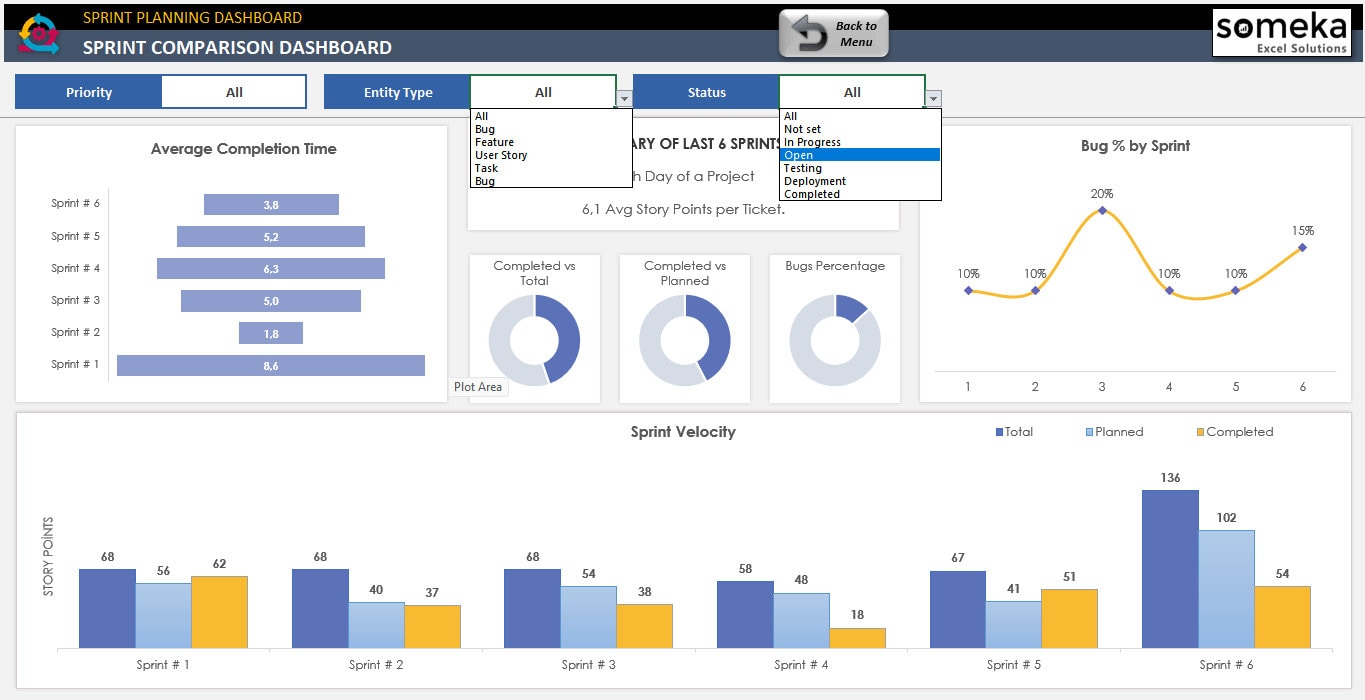Image resolution: width=1365 pixels, height=700 pixels.
Task: Click the SPRINT COMPARISON DASHBOARD header
Action: 236,47
